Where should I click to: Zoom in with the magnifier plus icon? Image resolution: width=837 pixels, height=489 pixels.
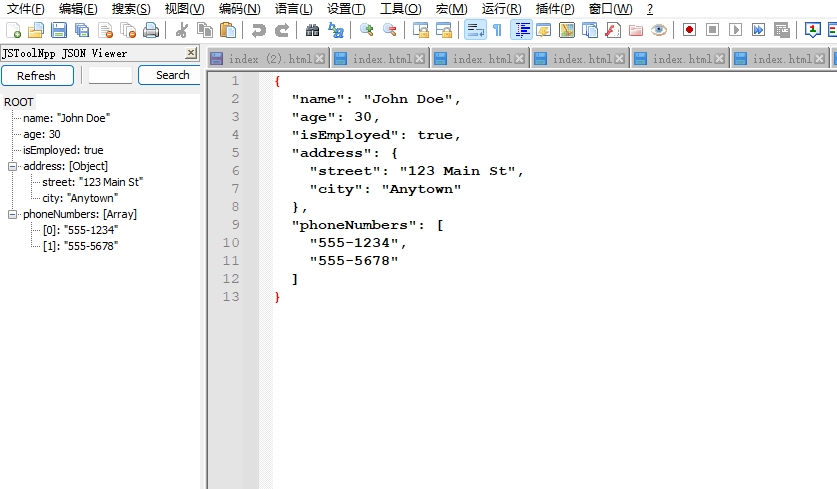pos(366,30)
